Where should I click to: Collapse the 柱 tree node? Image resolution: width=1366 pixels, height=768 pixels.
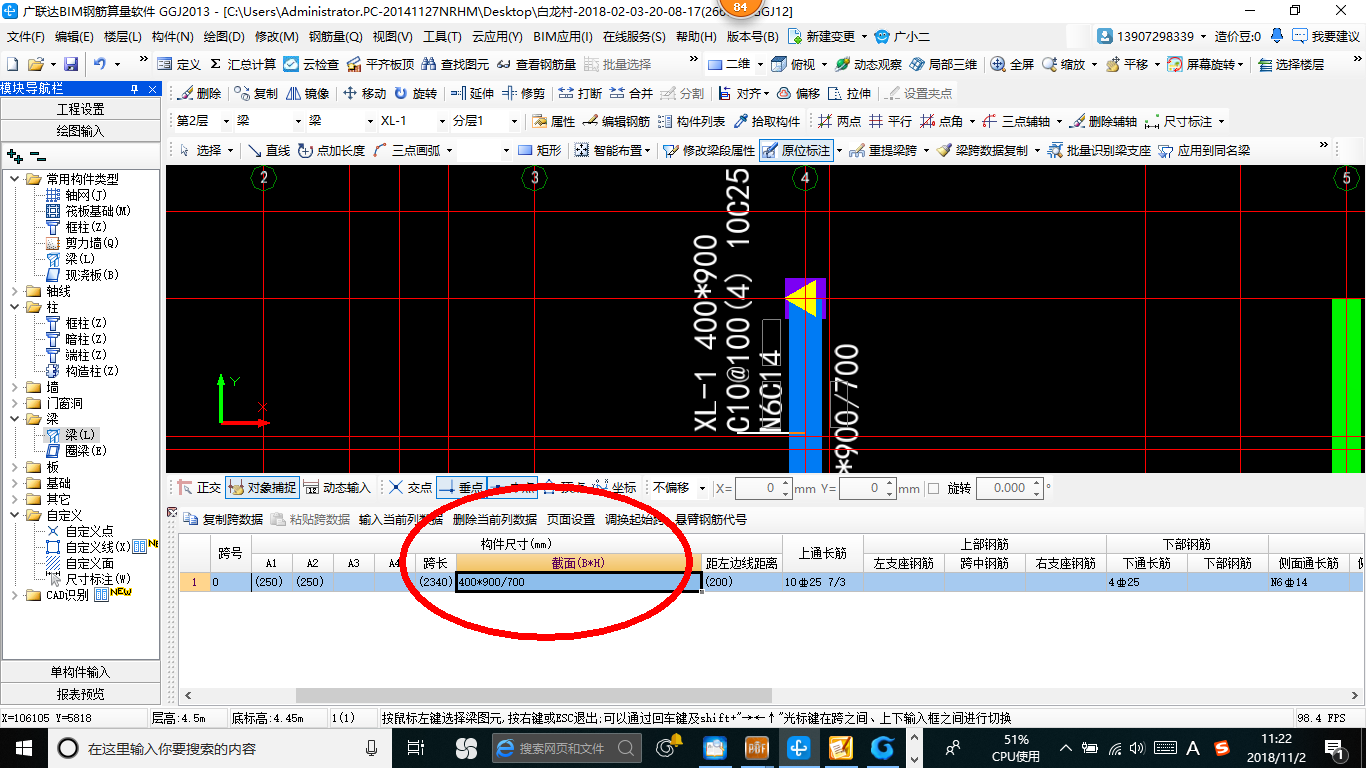pos(14,307)
